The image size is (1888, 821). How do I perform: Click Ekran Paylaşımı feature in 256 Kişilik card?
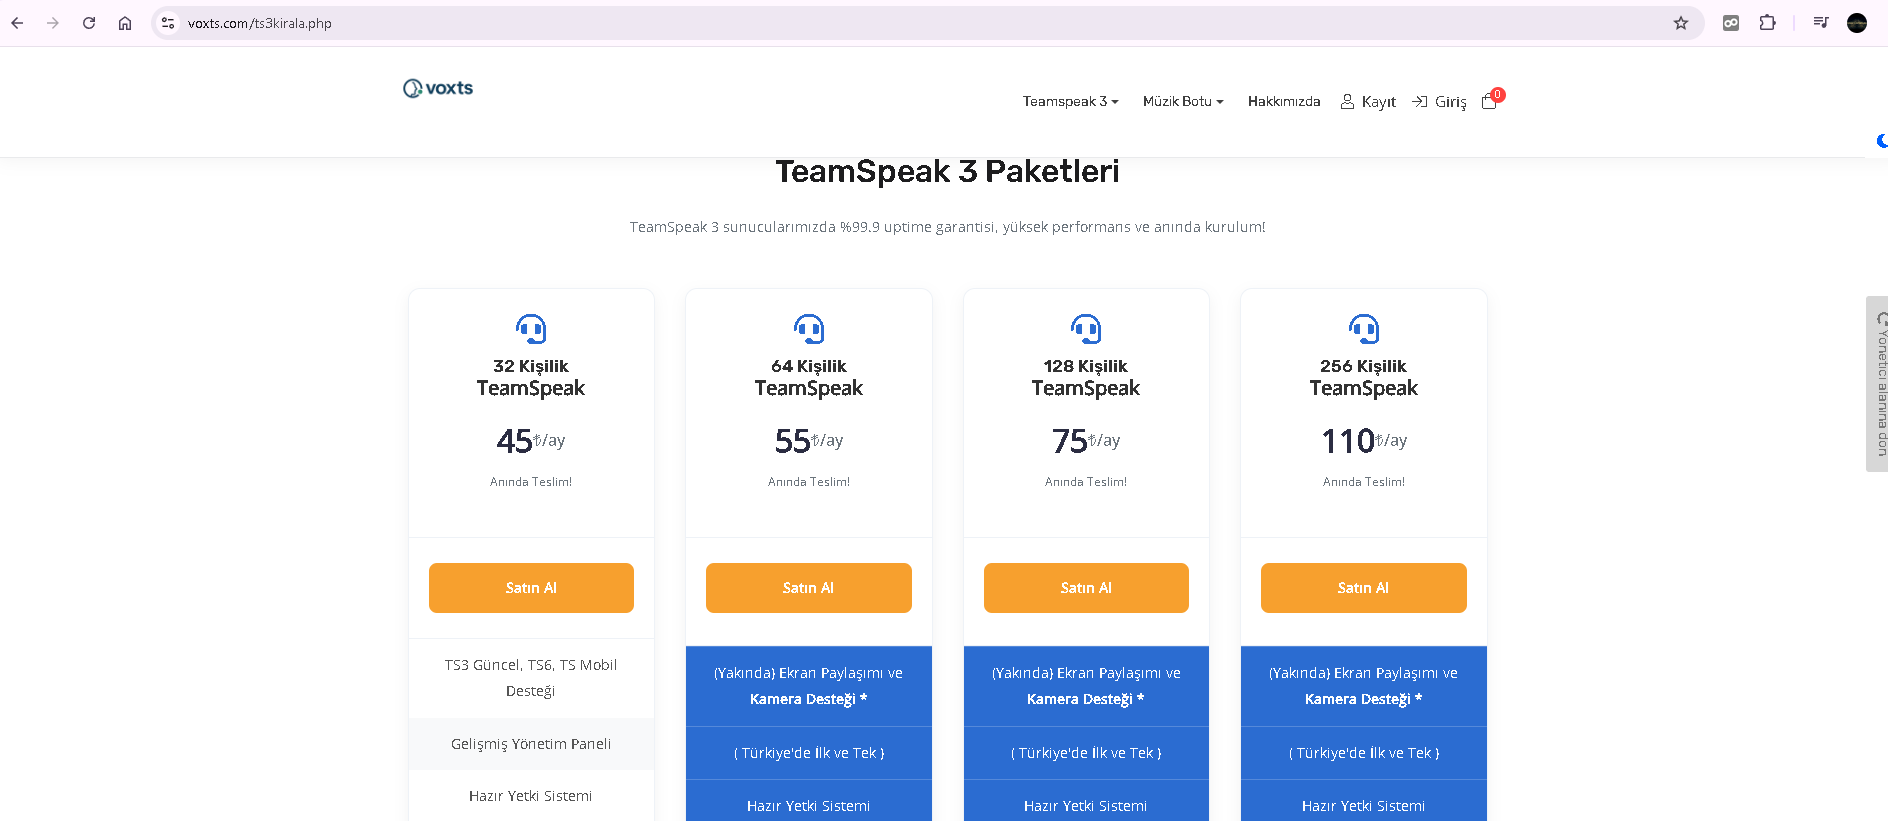coord(1364,686)
